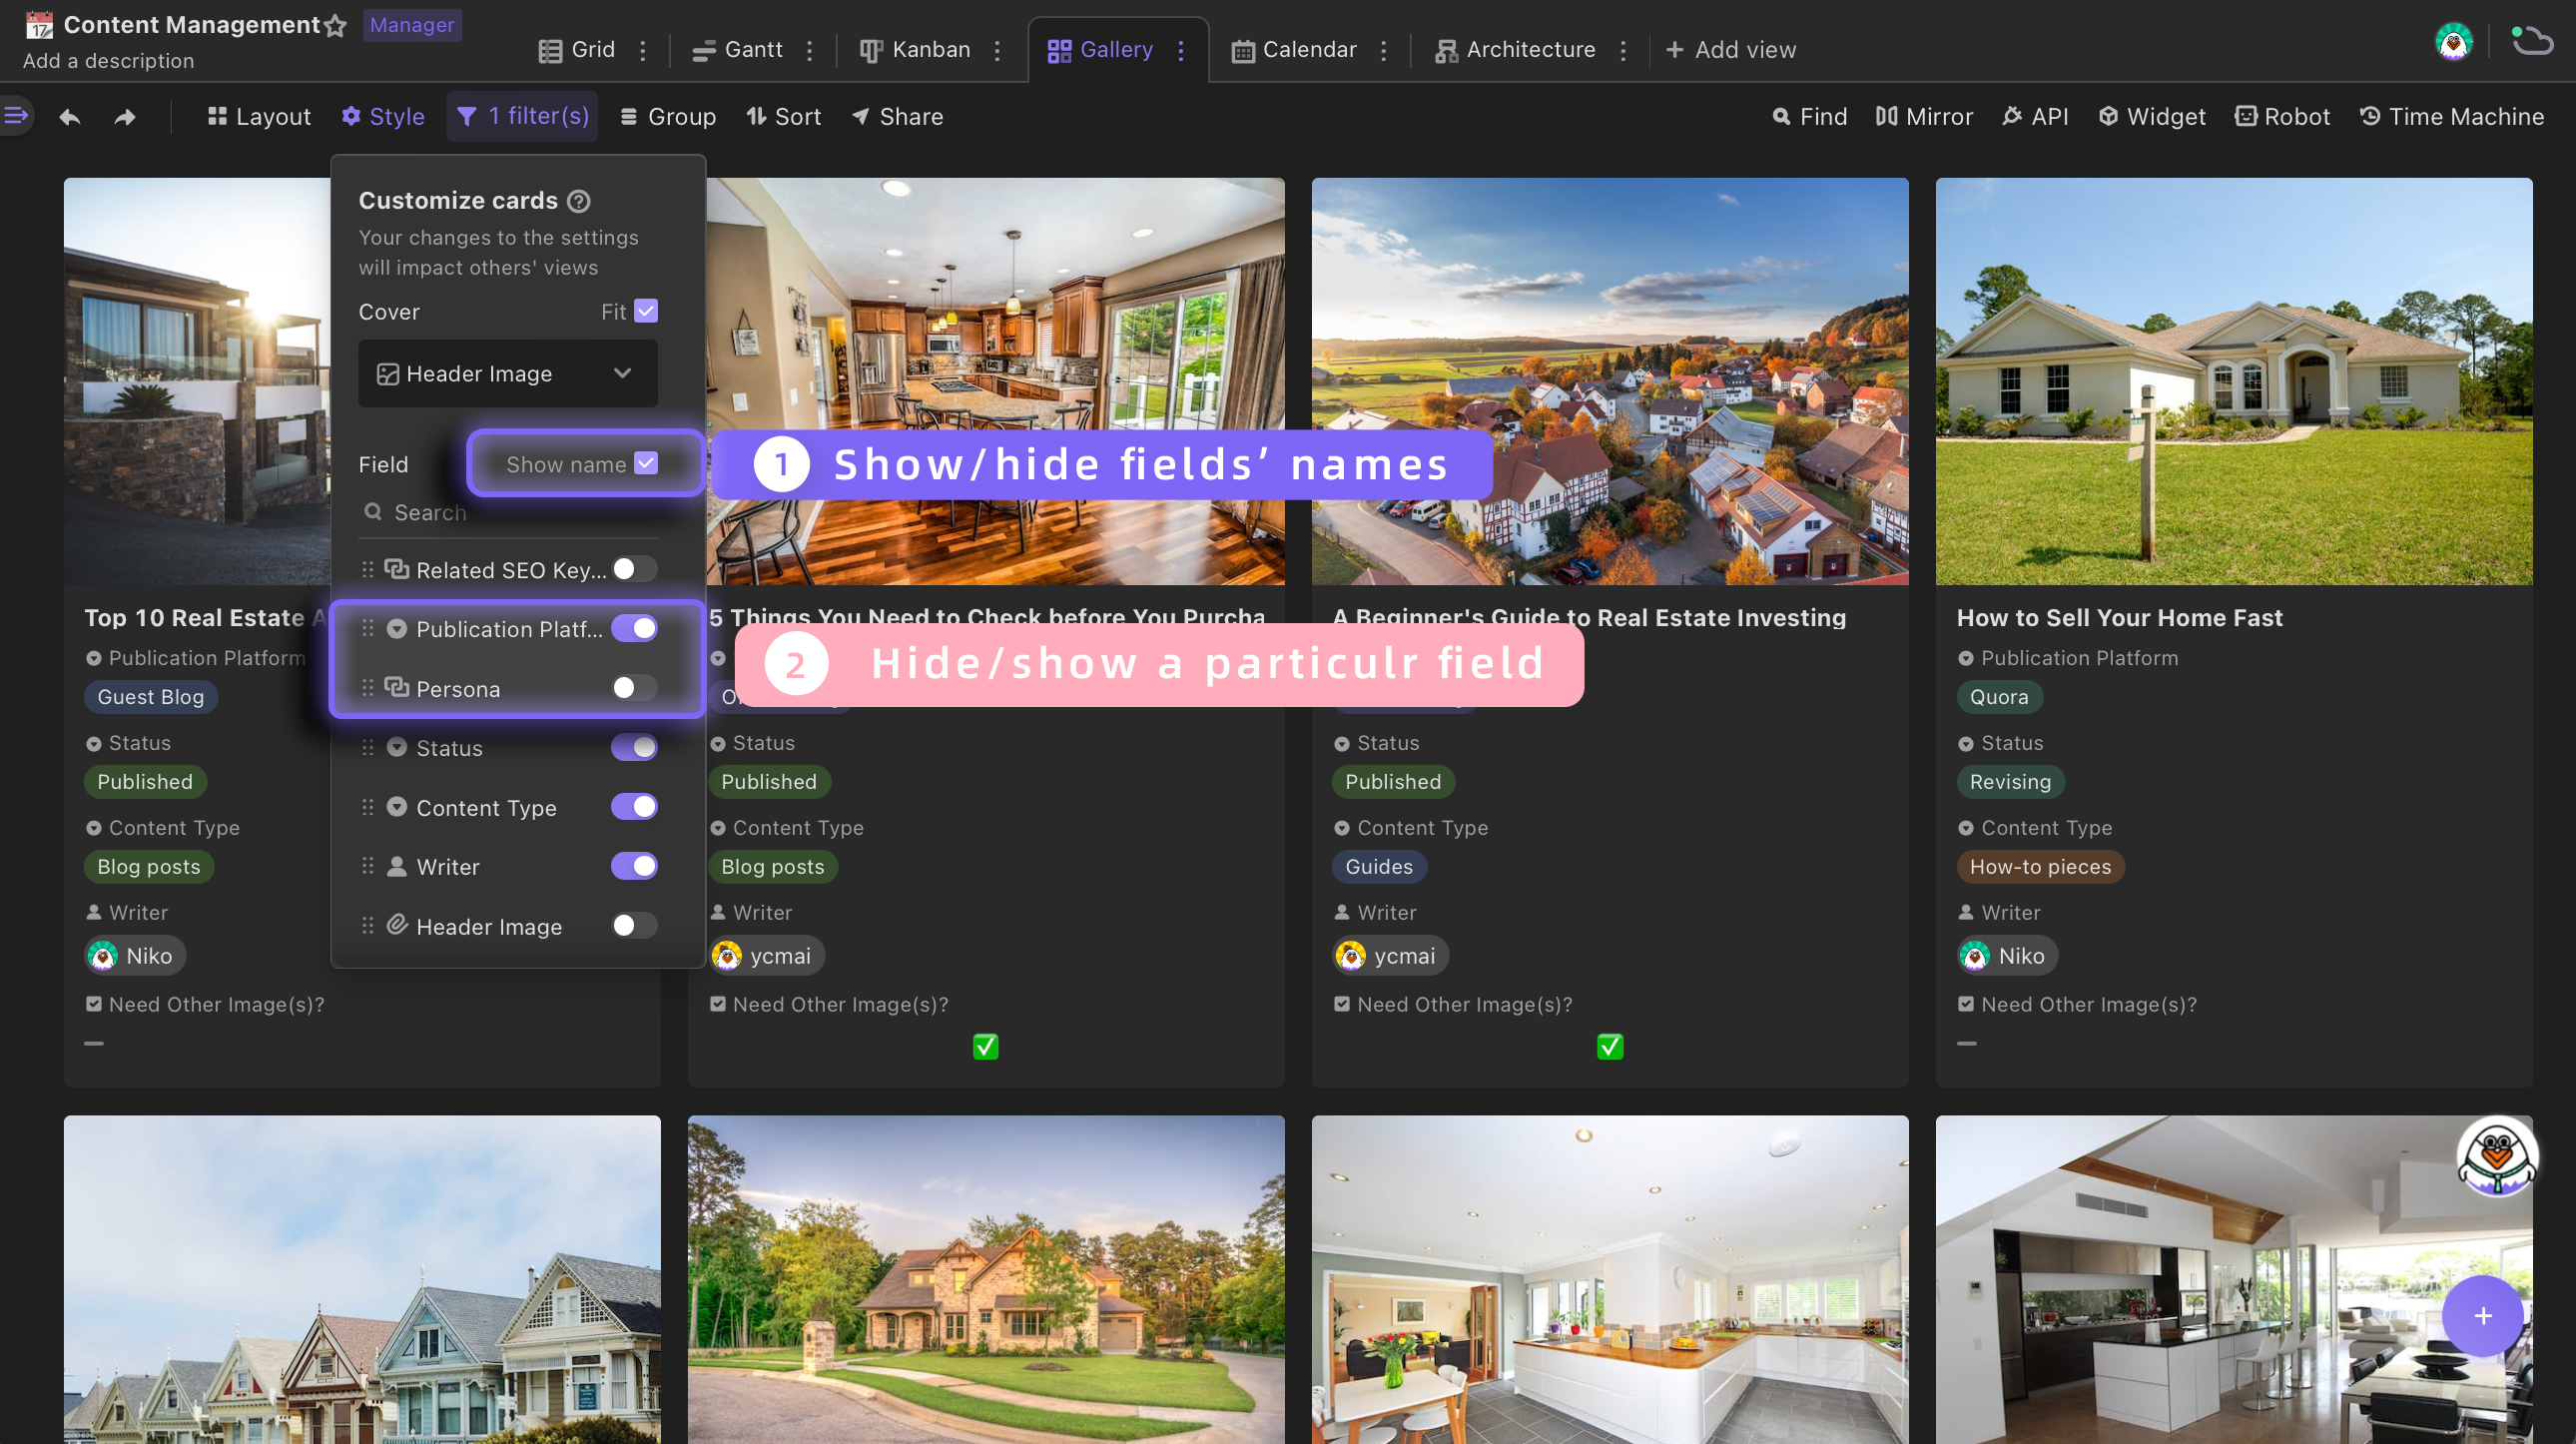Turn off the Status field toggle
The image size is (2576, 1444).
[634, 748]
